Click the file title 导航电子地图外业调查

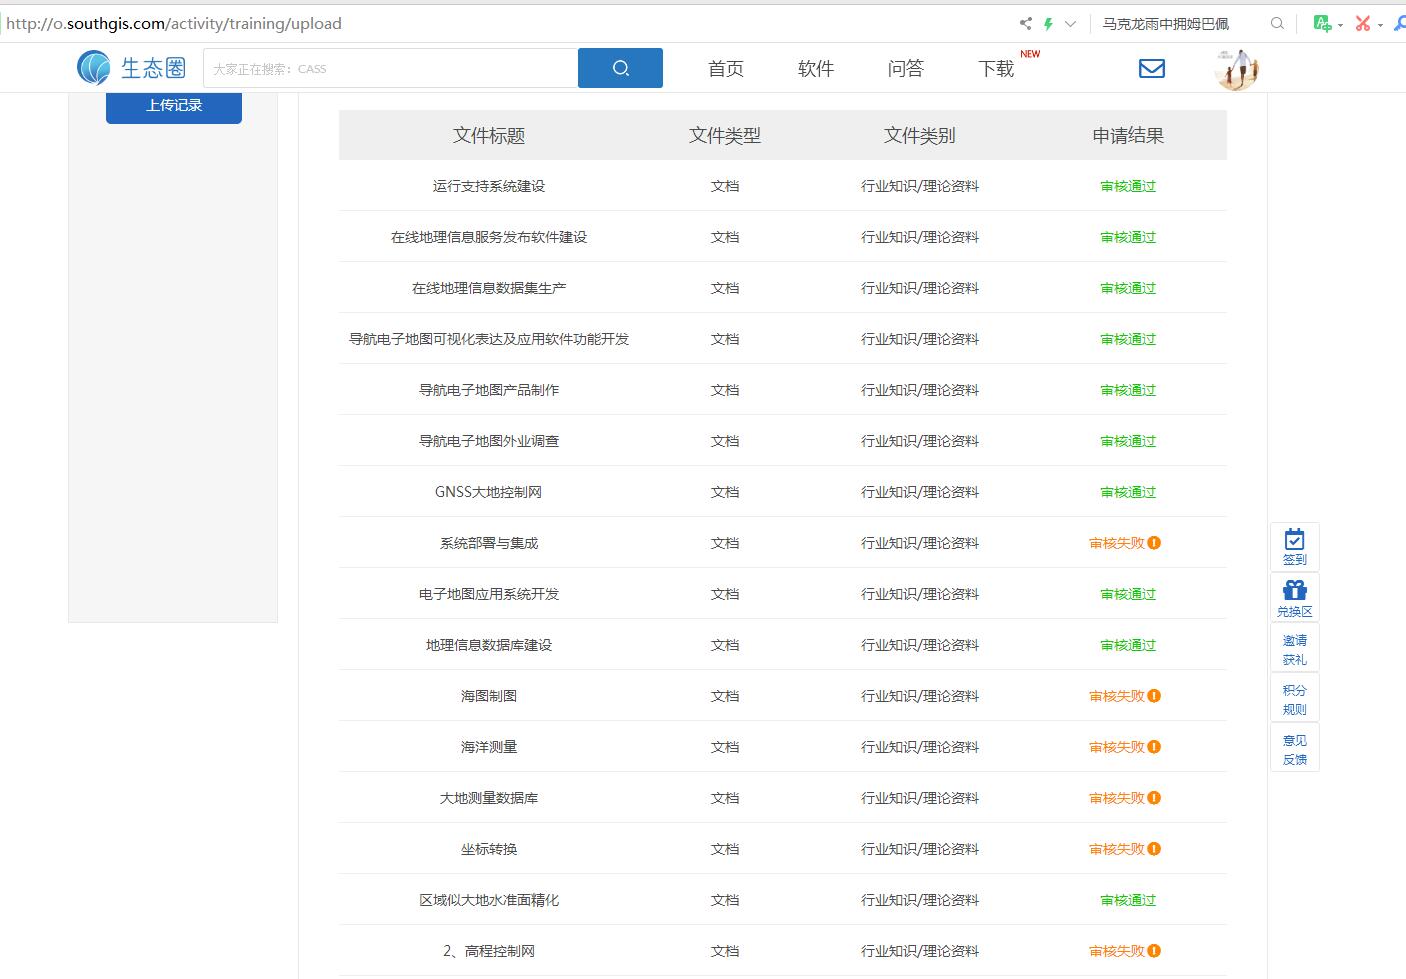(489, 441)
